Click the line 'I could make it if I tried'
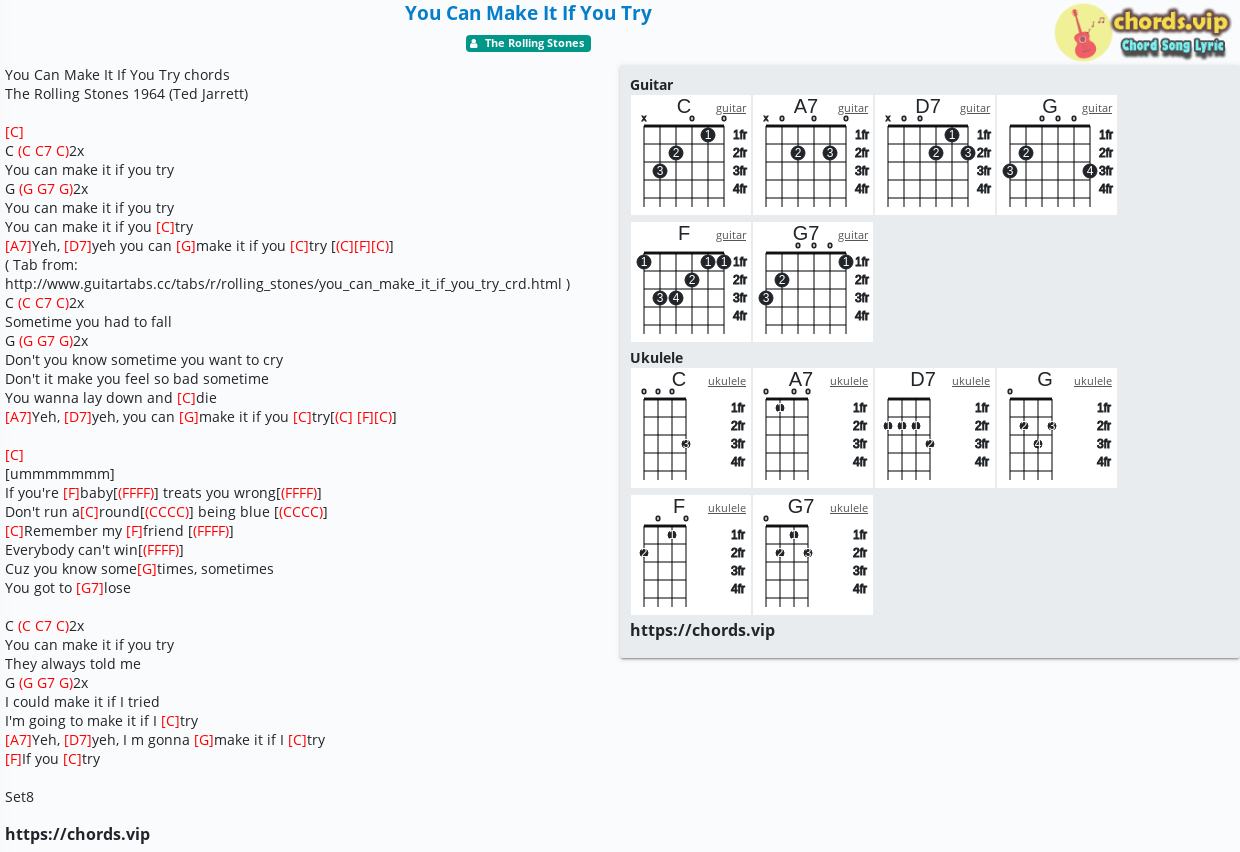 82,702
